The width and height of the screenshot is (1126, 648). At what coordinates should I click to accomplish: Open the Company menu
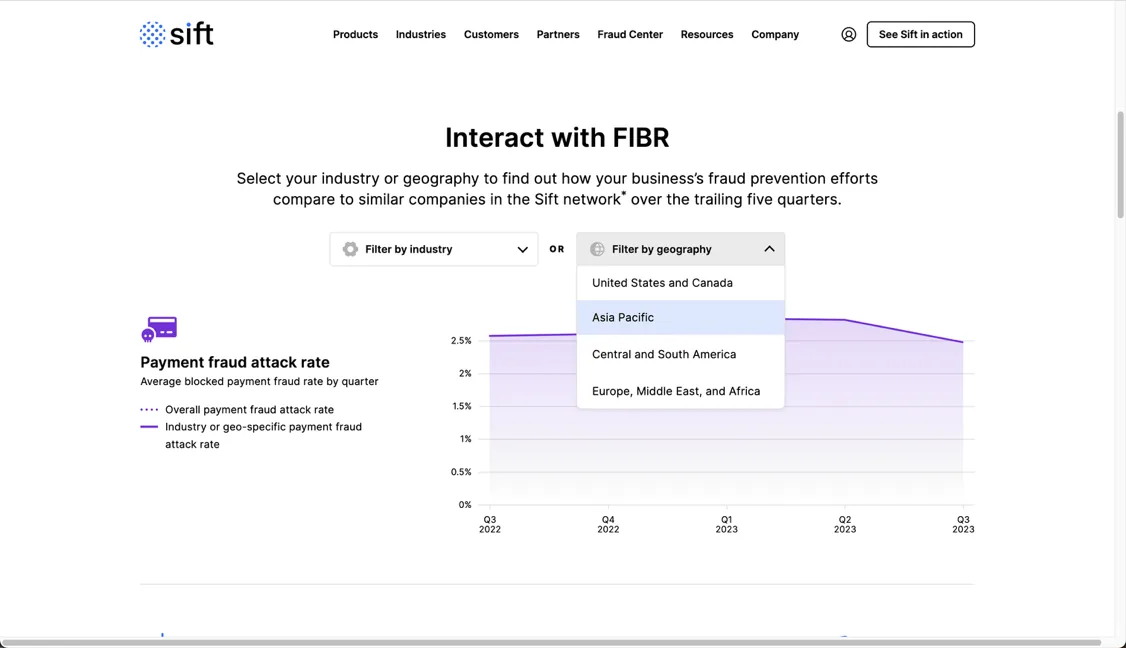pyautogui.click(x=775, y=34)
